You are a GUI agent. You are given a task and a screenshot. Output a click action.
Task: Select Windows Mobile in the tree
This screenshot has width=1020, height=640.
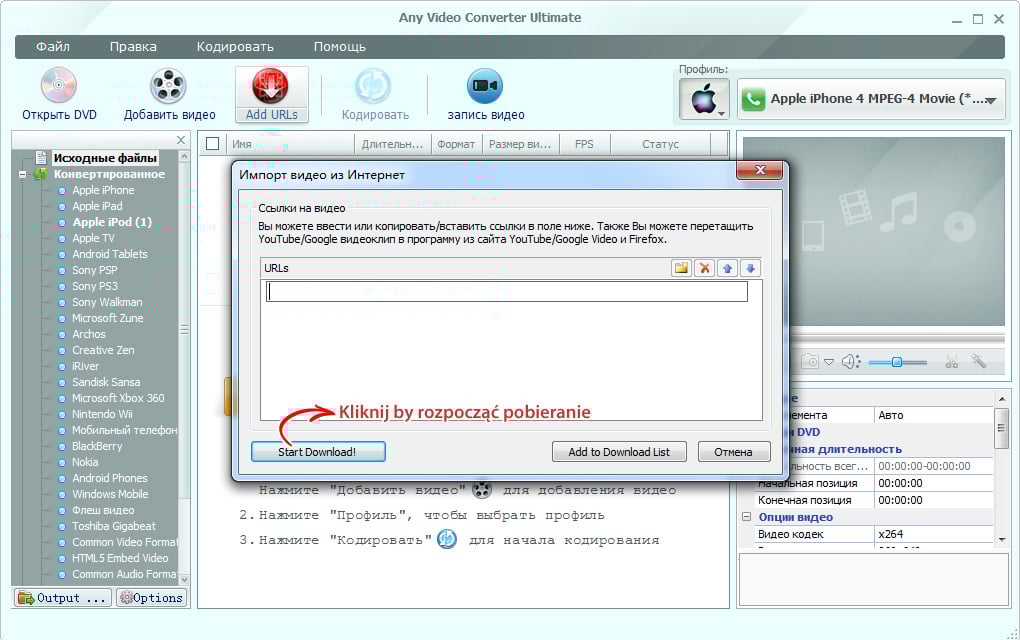click(110, 494)
